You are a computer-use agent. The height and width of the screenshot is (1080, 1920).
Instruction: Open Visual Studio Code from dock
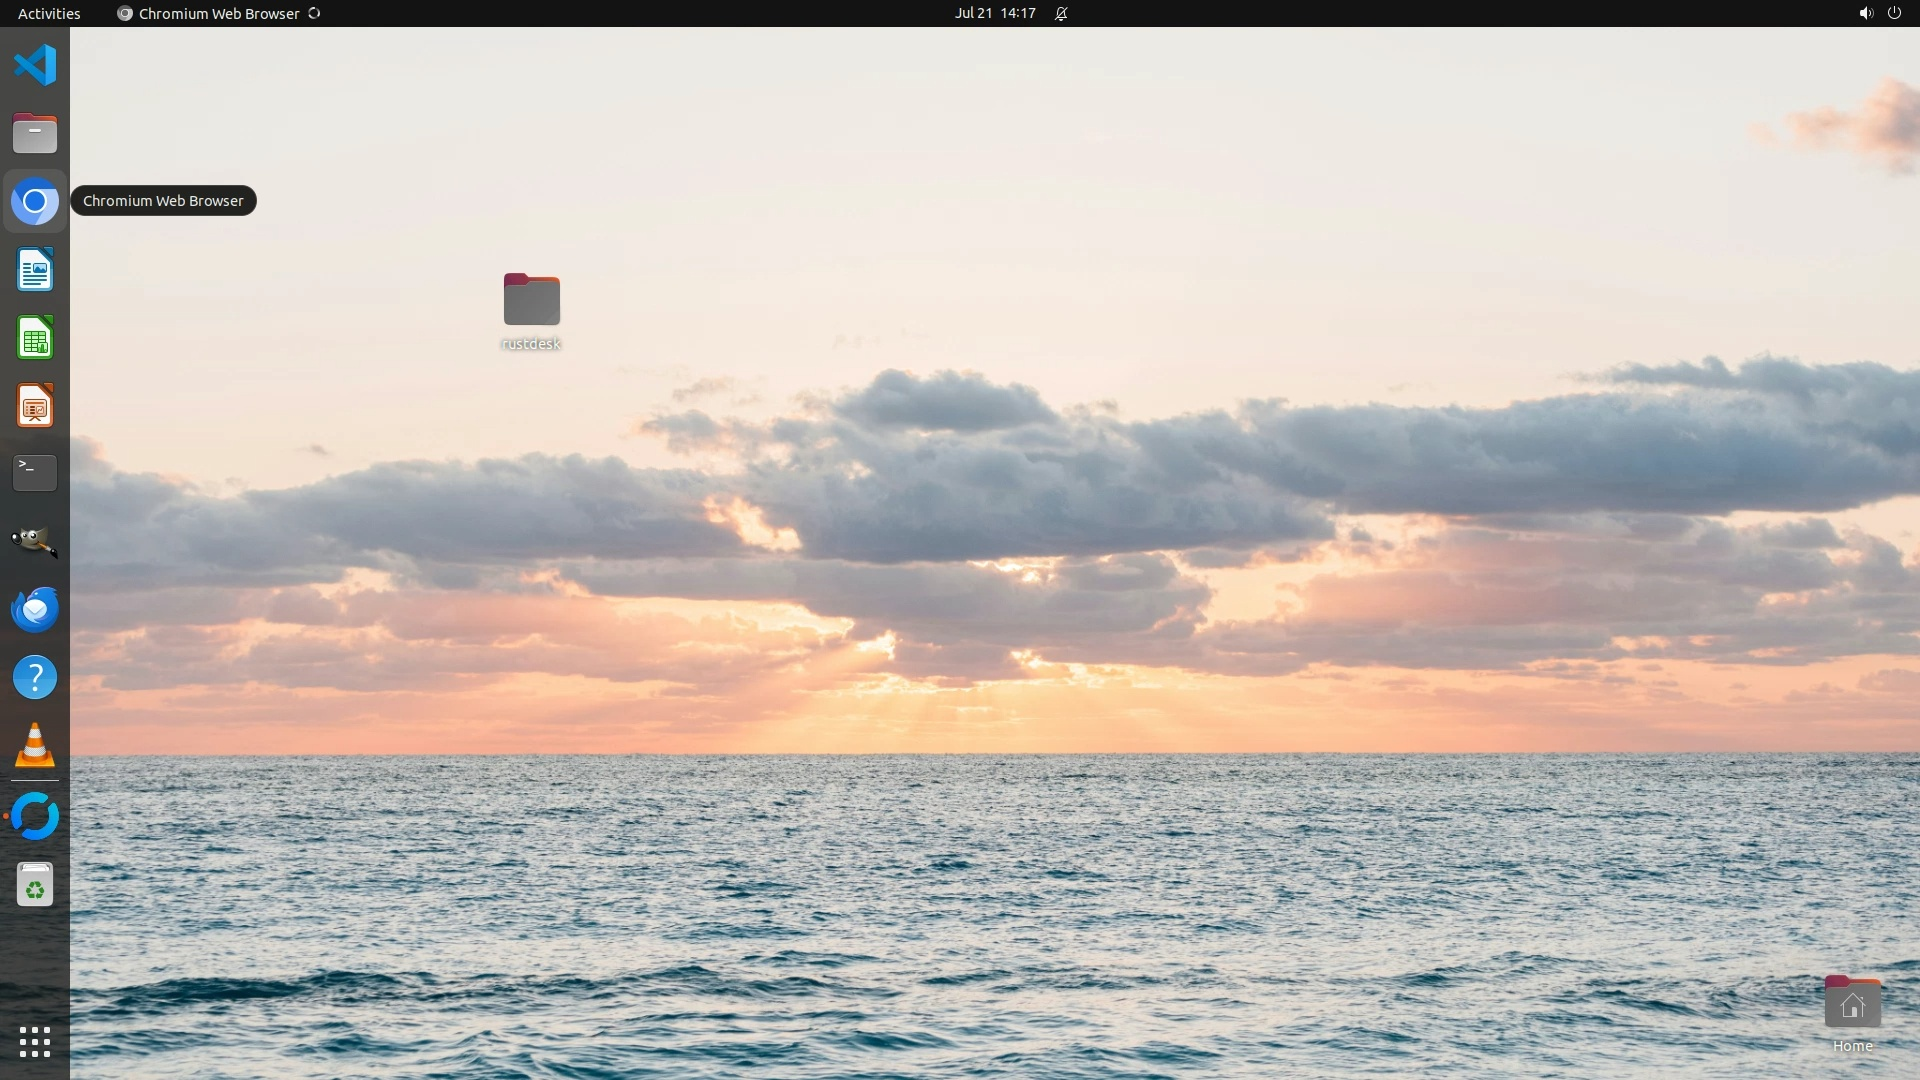(35, 65)
